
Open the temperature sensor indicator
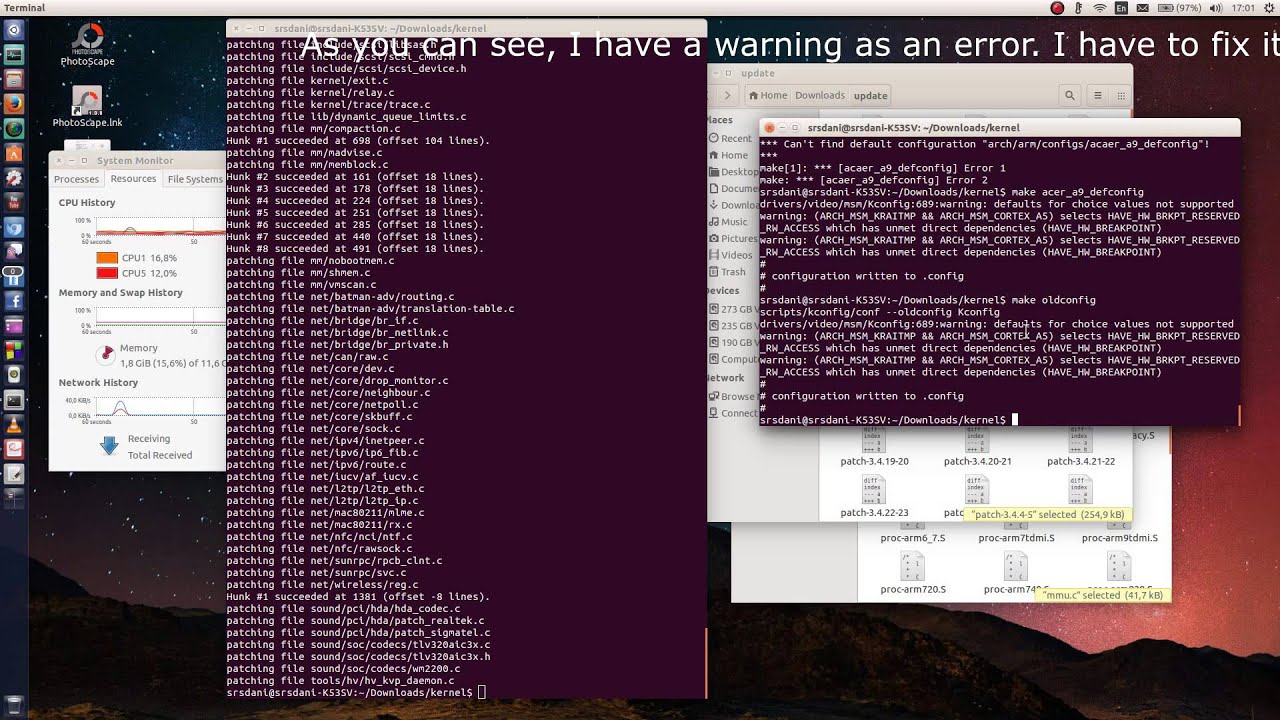point(1079,8)
